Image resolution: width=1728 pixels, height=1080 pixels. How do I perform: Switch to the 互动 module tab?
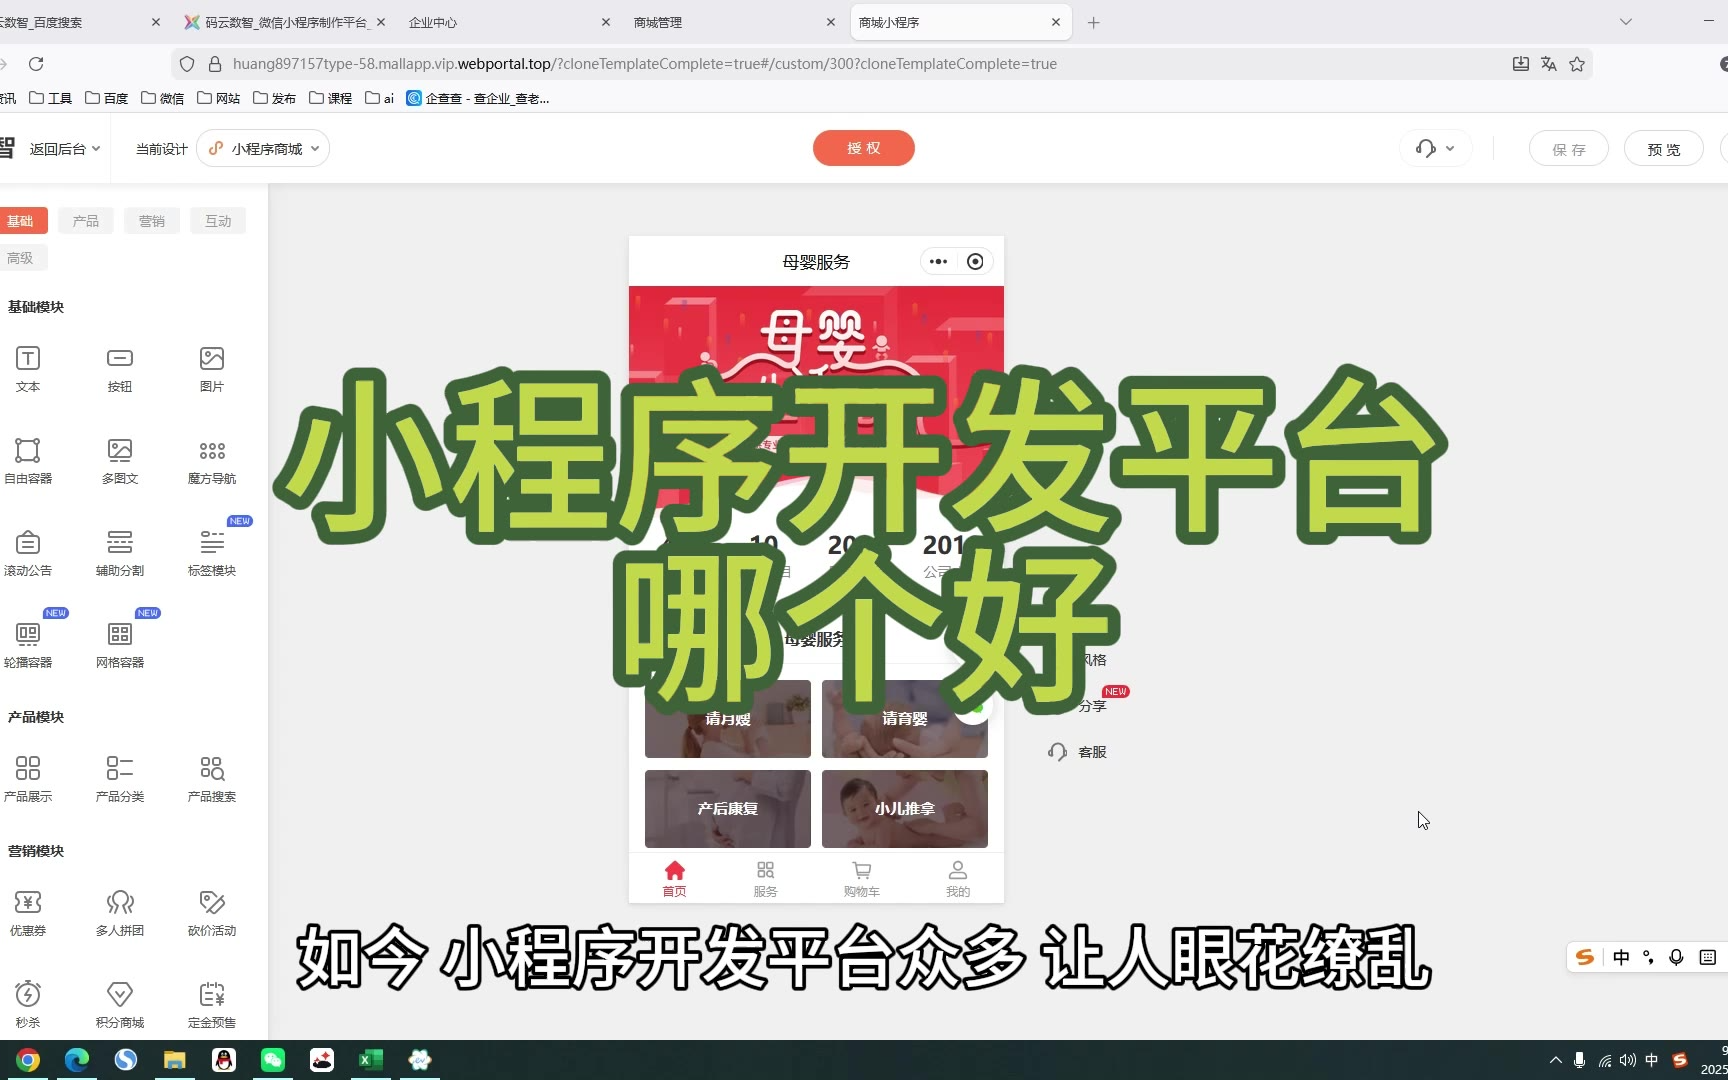pos(218,221)
